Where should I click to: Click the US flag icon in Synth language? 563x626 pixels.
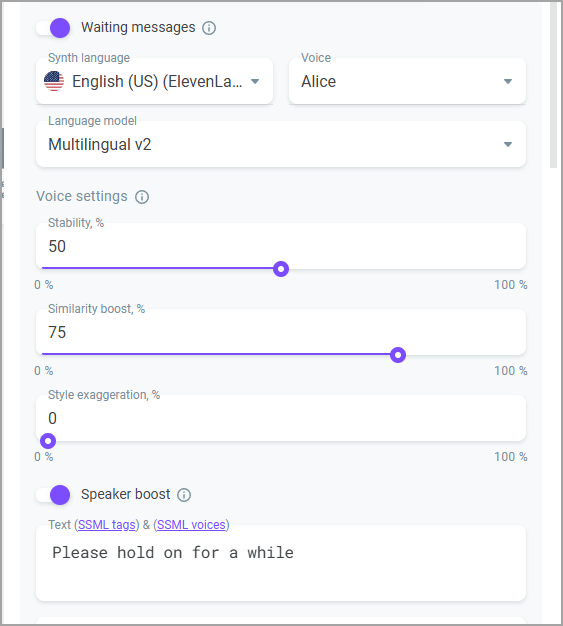(54, 81)
